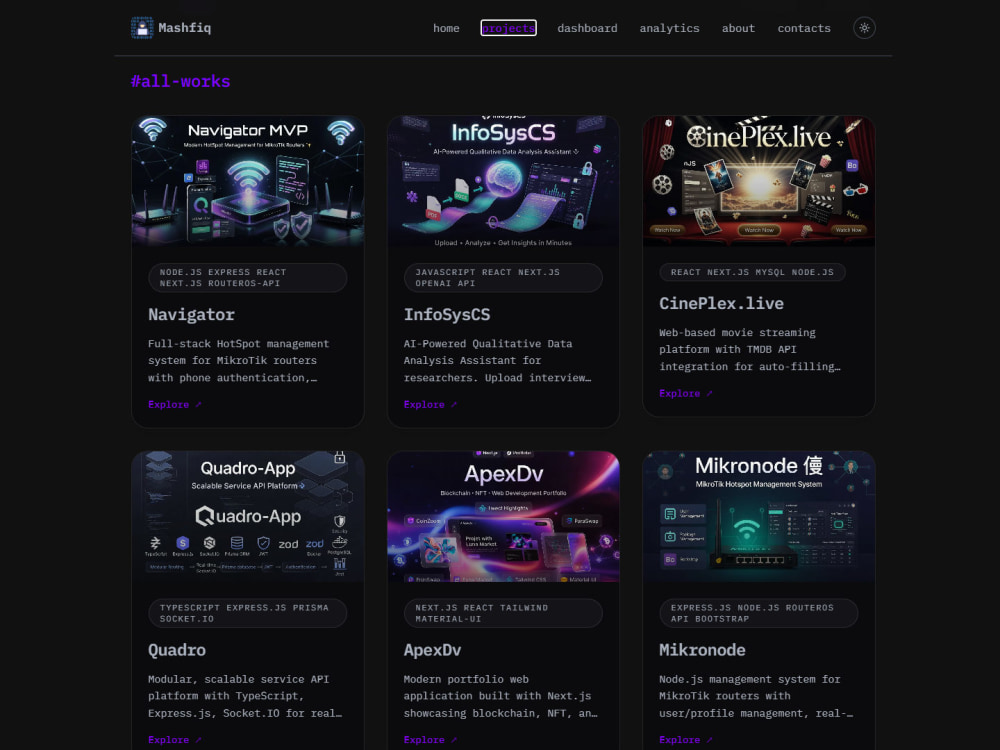Open the Mikronode thumbnail image
Screen dimensions: 1000x750
point(759,517)
